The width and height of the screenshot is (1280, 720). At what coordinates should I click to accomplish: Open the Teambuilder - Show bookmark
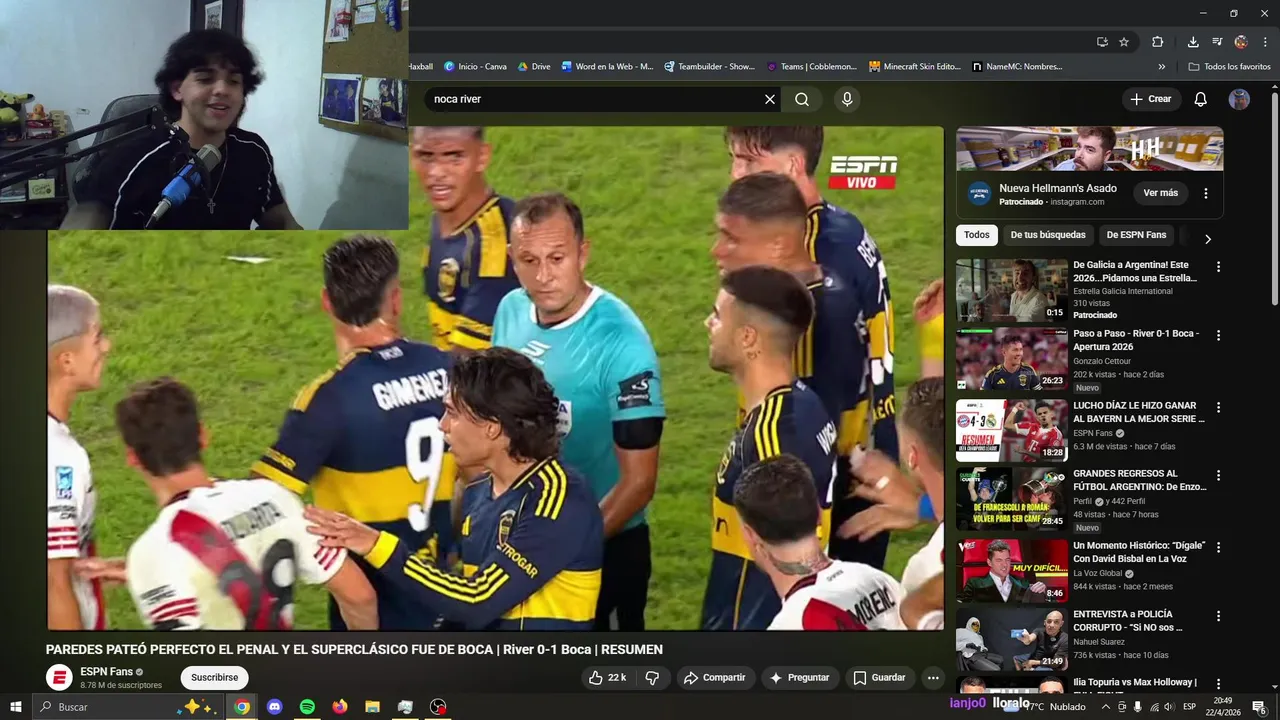(x=709, y=66)
